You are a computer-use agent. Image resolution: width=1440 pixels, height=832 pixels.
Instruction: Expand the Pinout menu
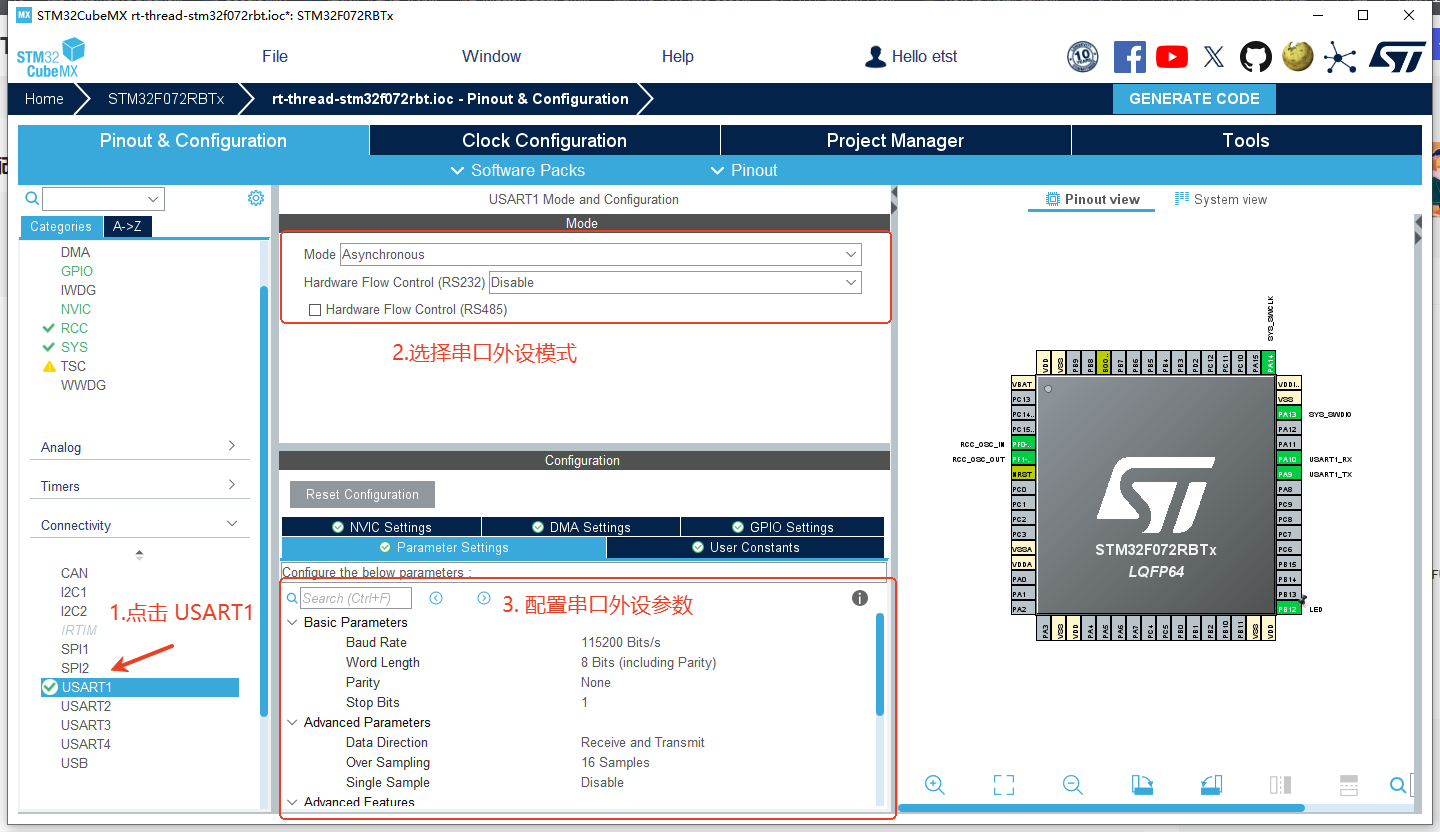743,170
